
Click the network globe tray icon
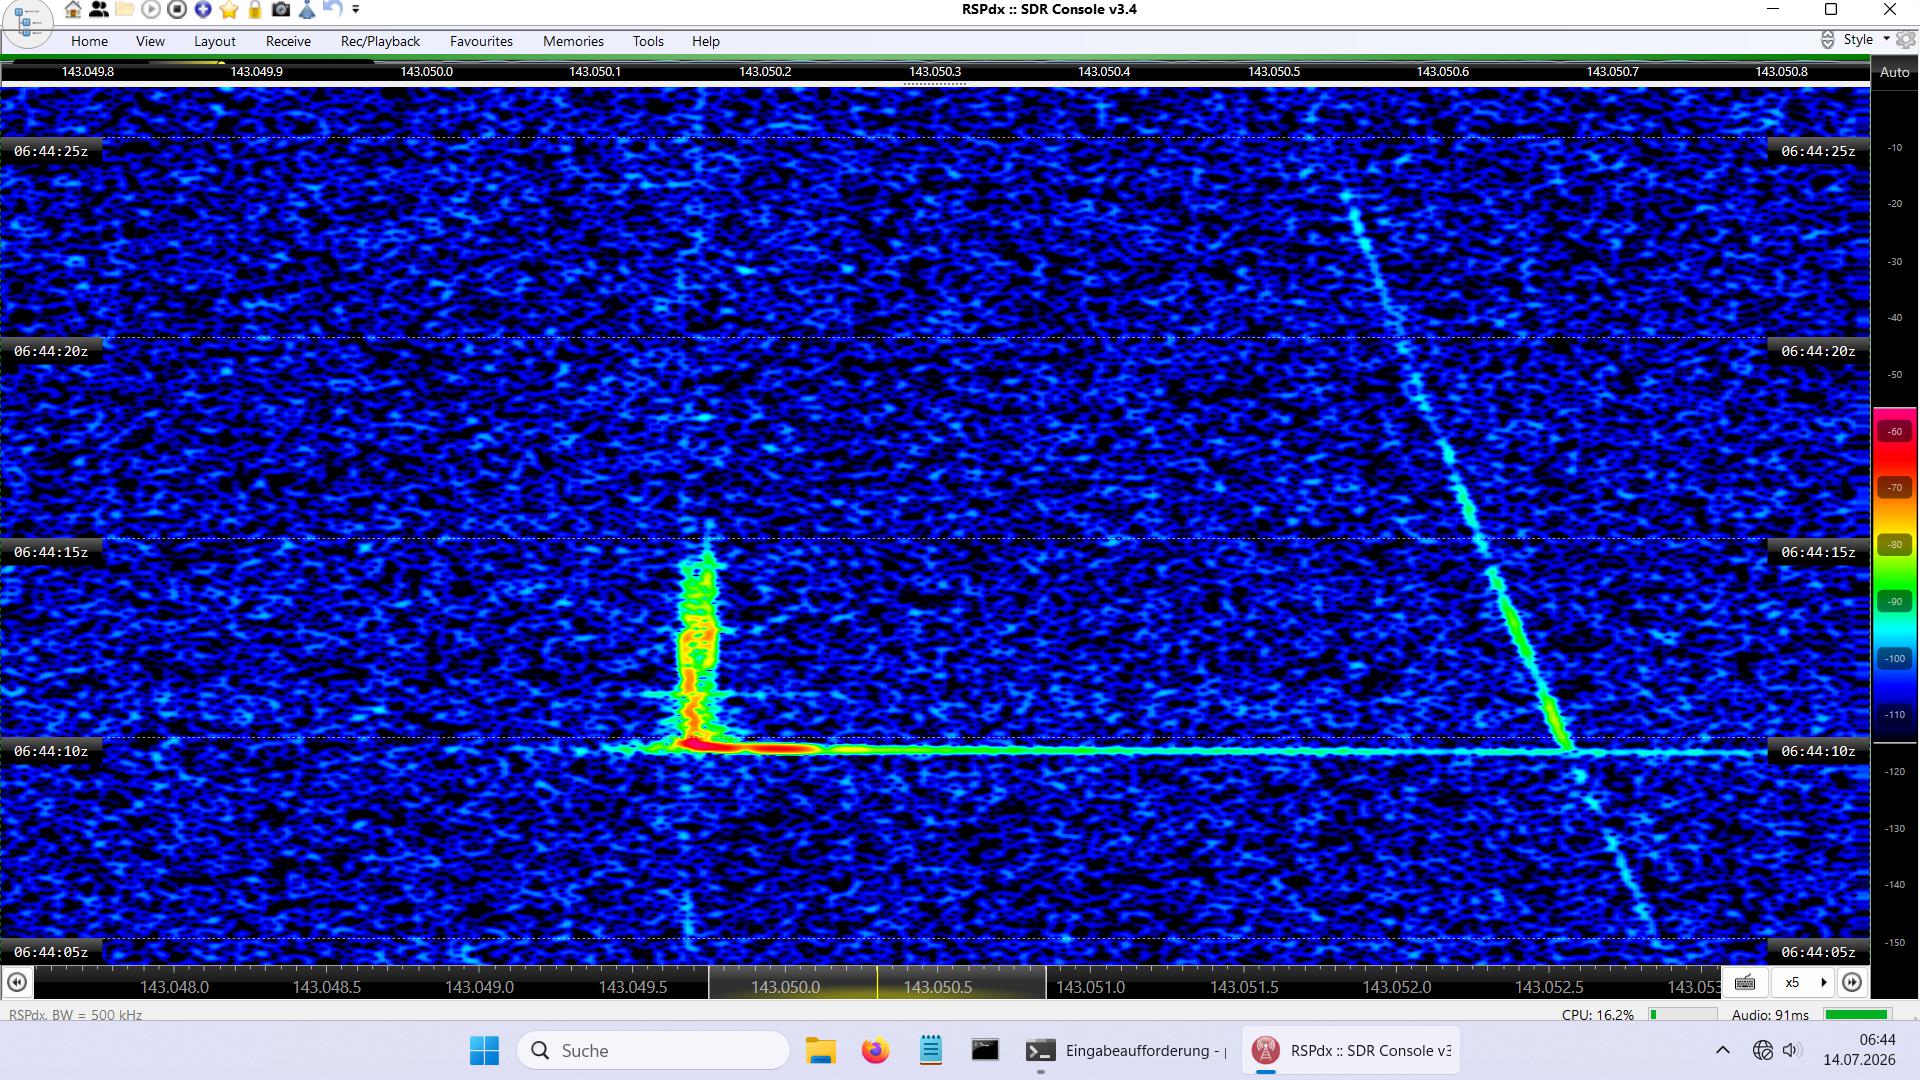pyautogui.click(x=1763, y=1050)
